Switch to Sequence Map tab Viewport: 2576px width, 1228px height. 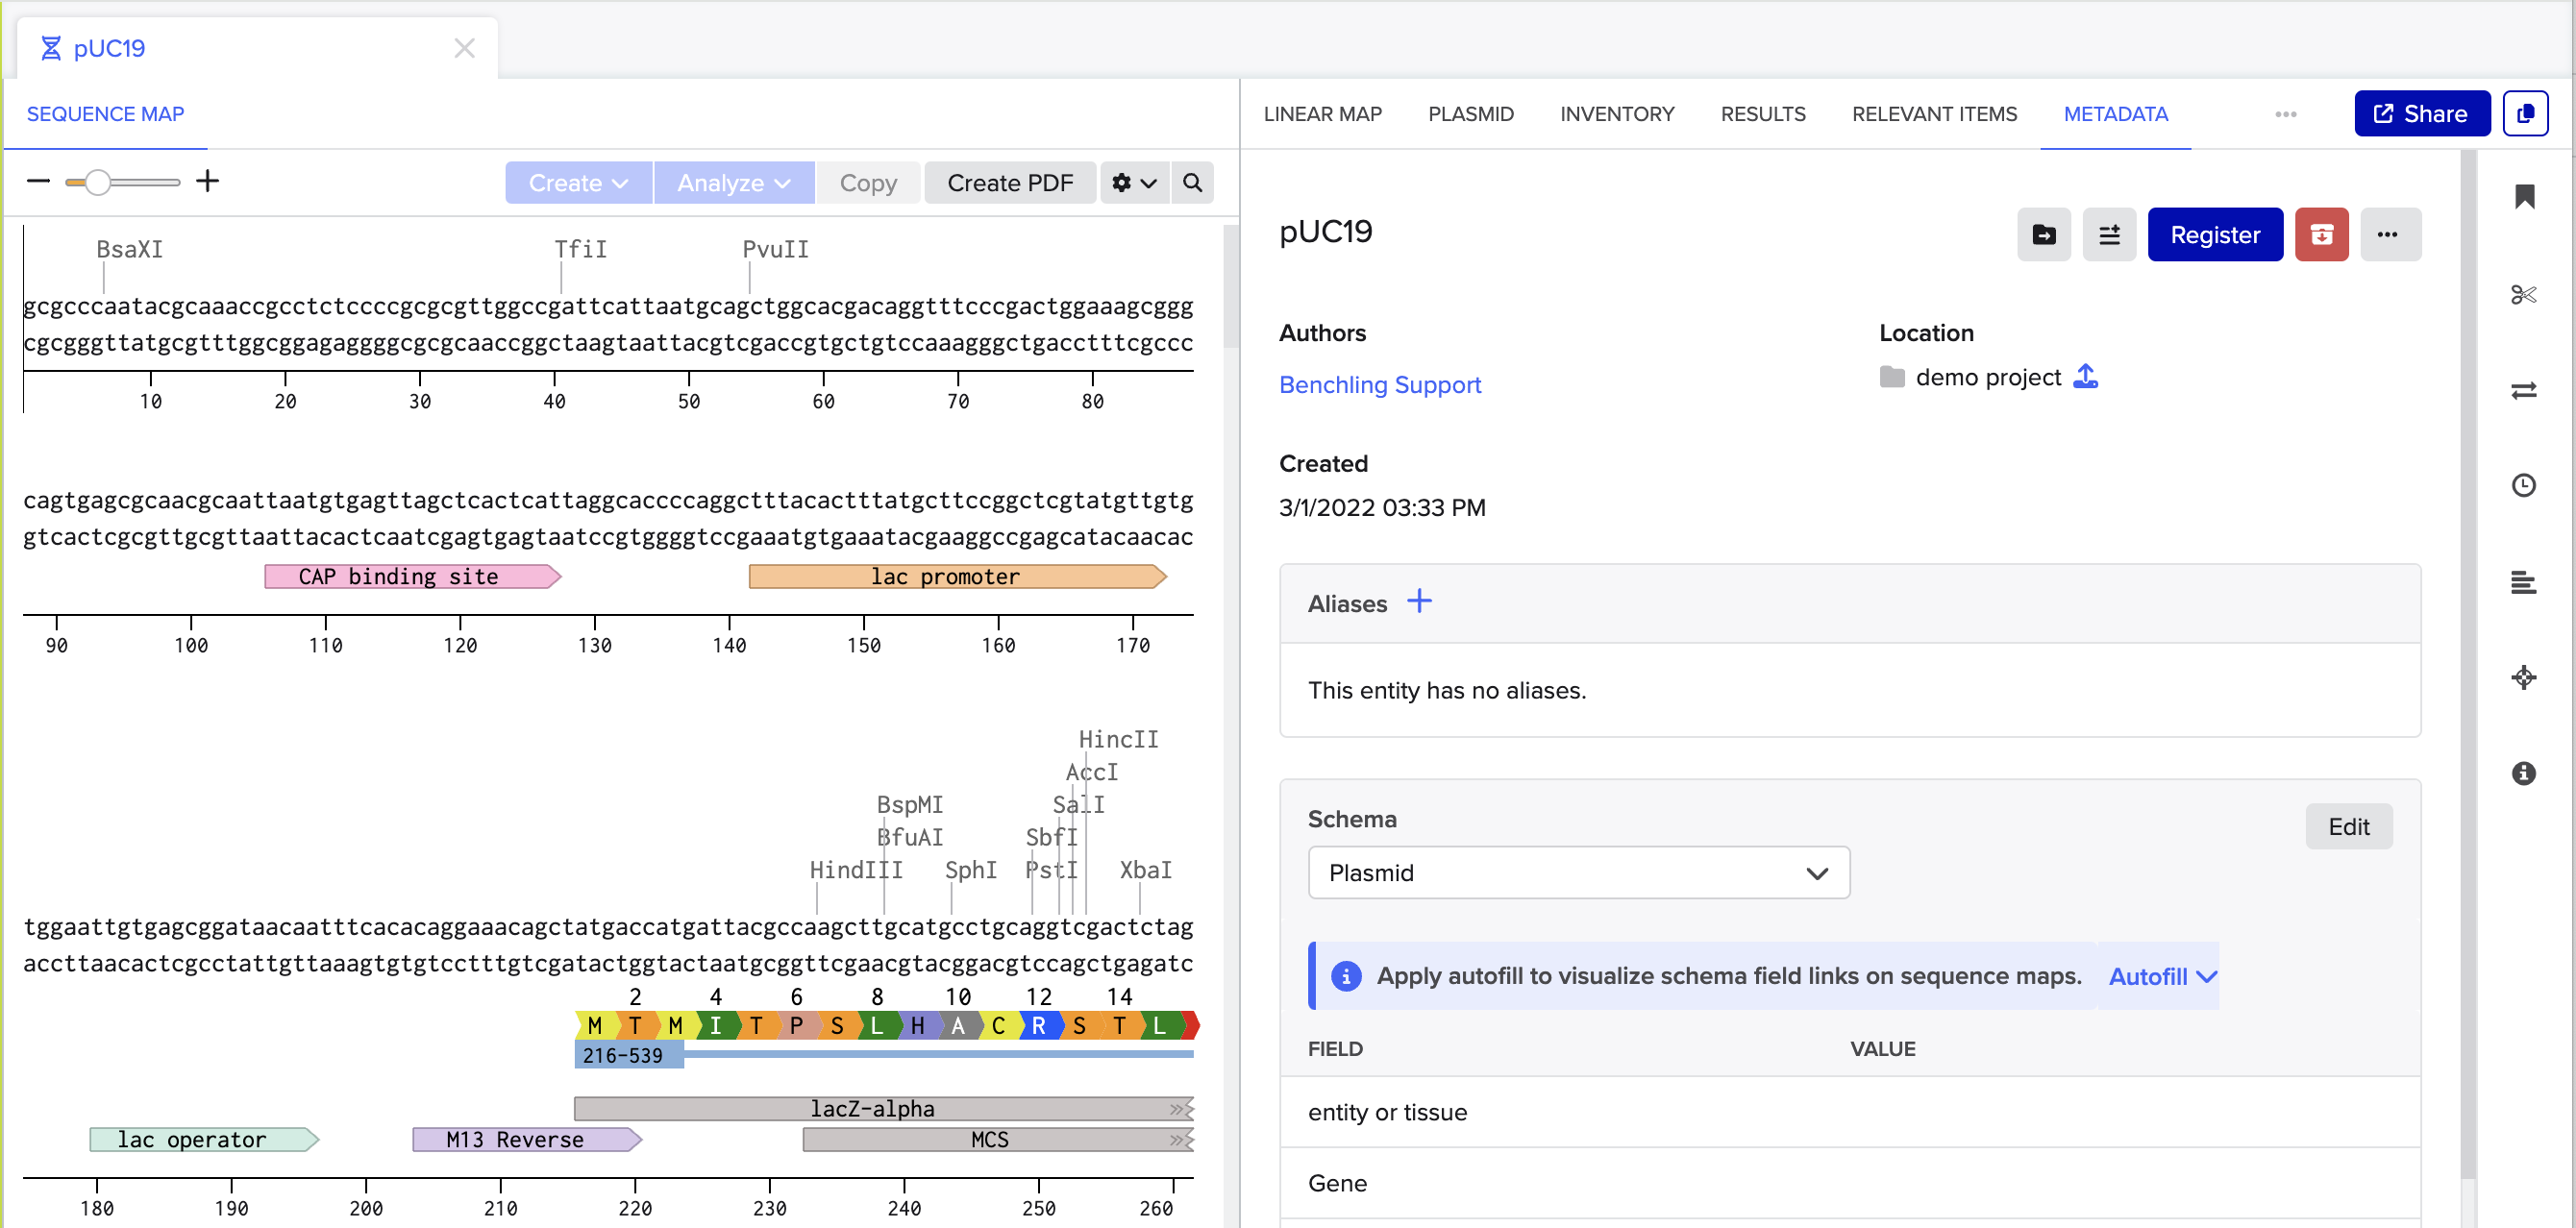tap(105, 114)
